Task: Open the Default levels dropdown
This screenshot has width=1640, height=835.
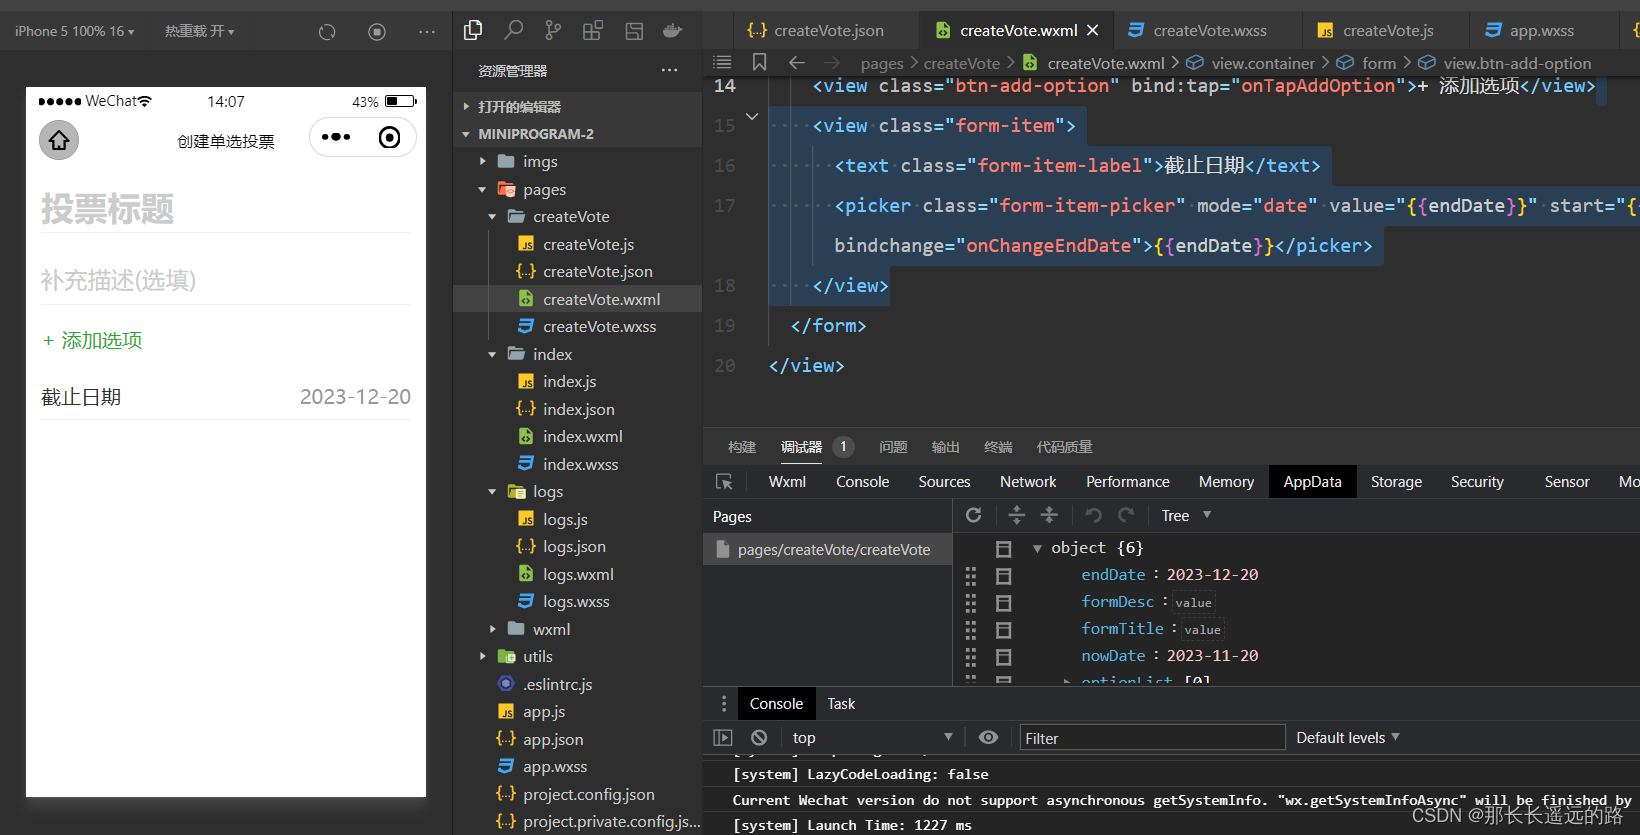Action: click(1348, 737)
